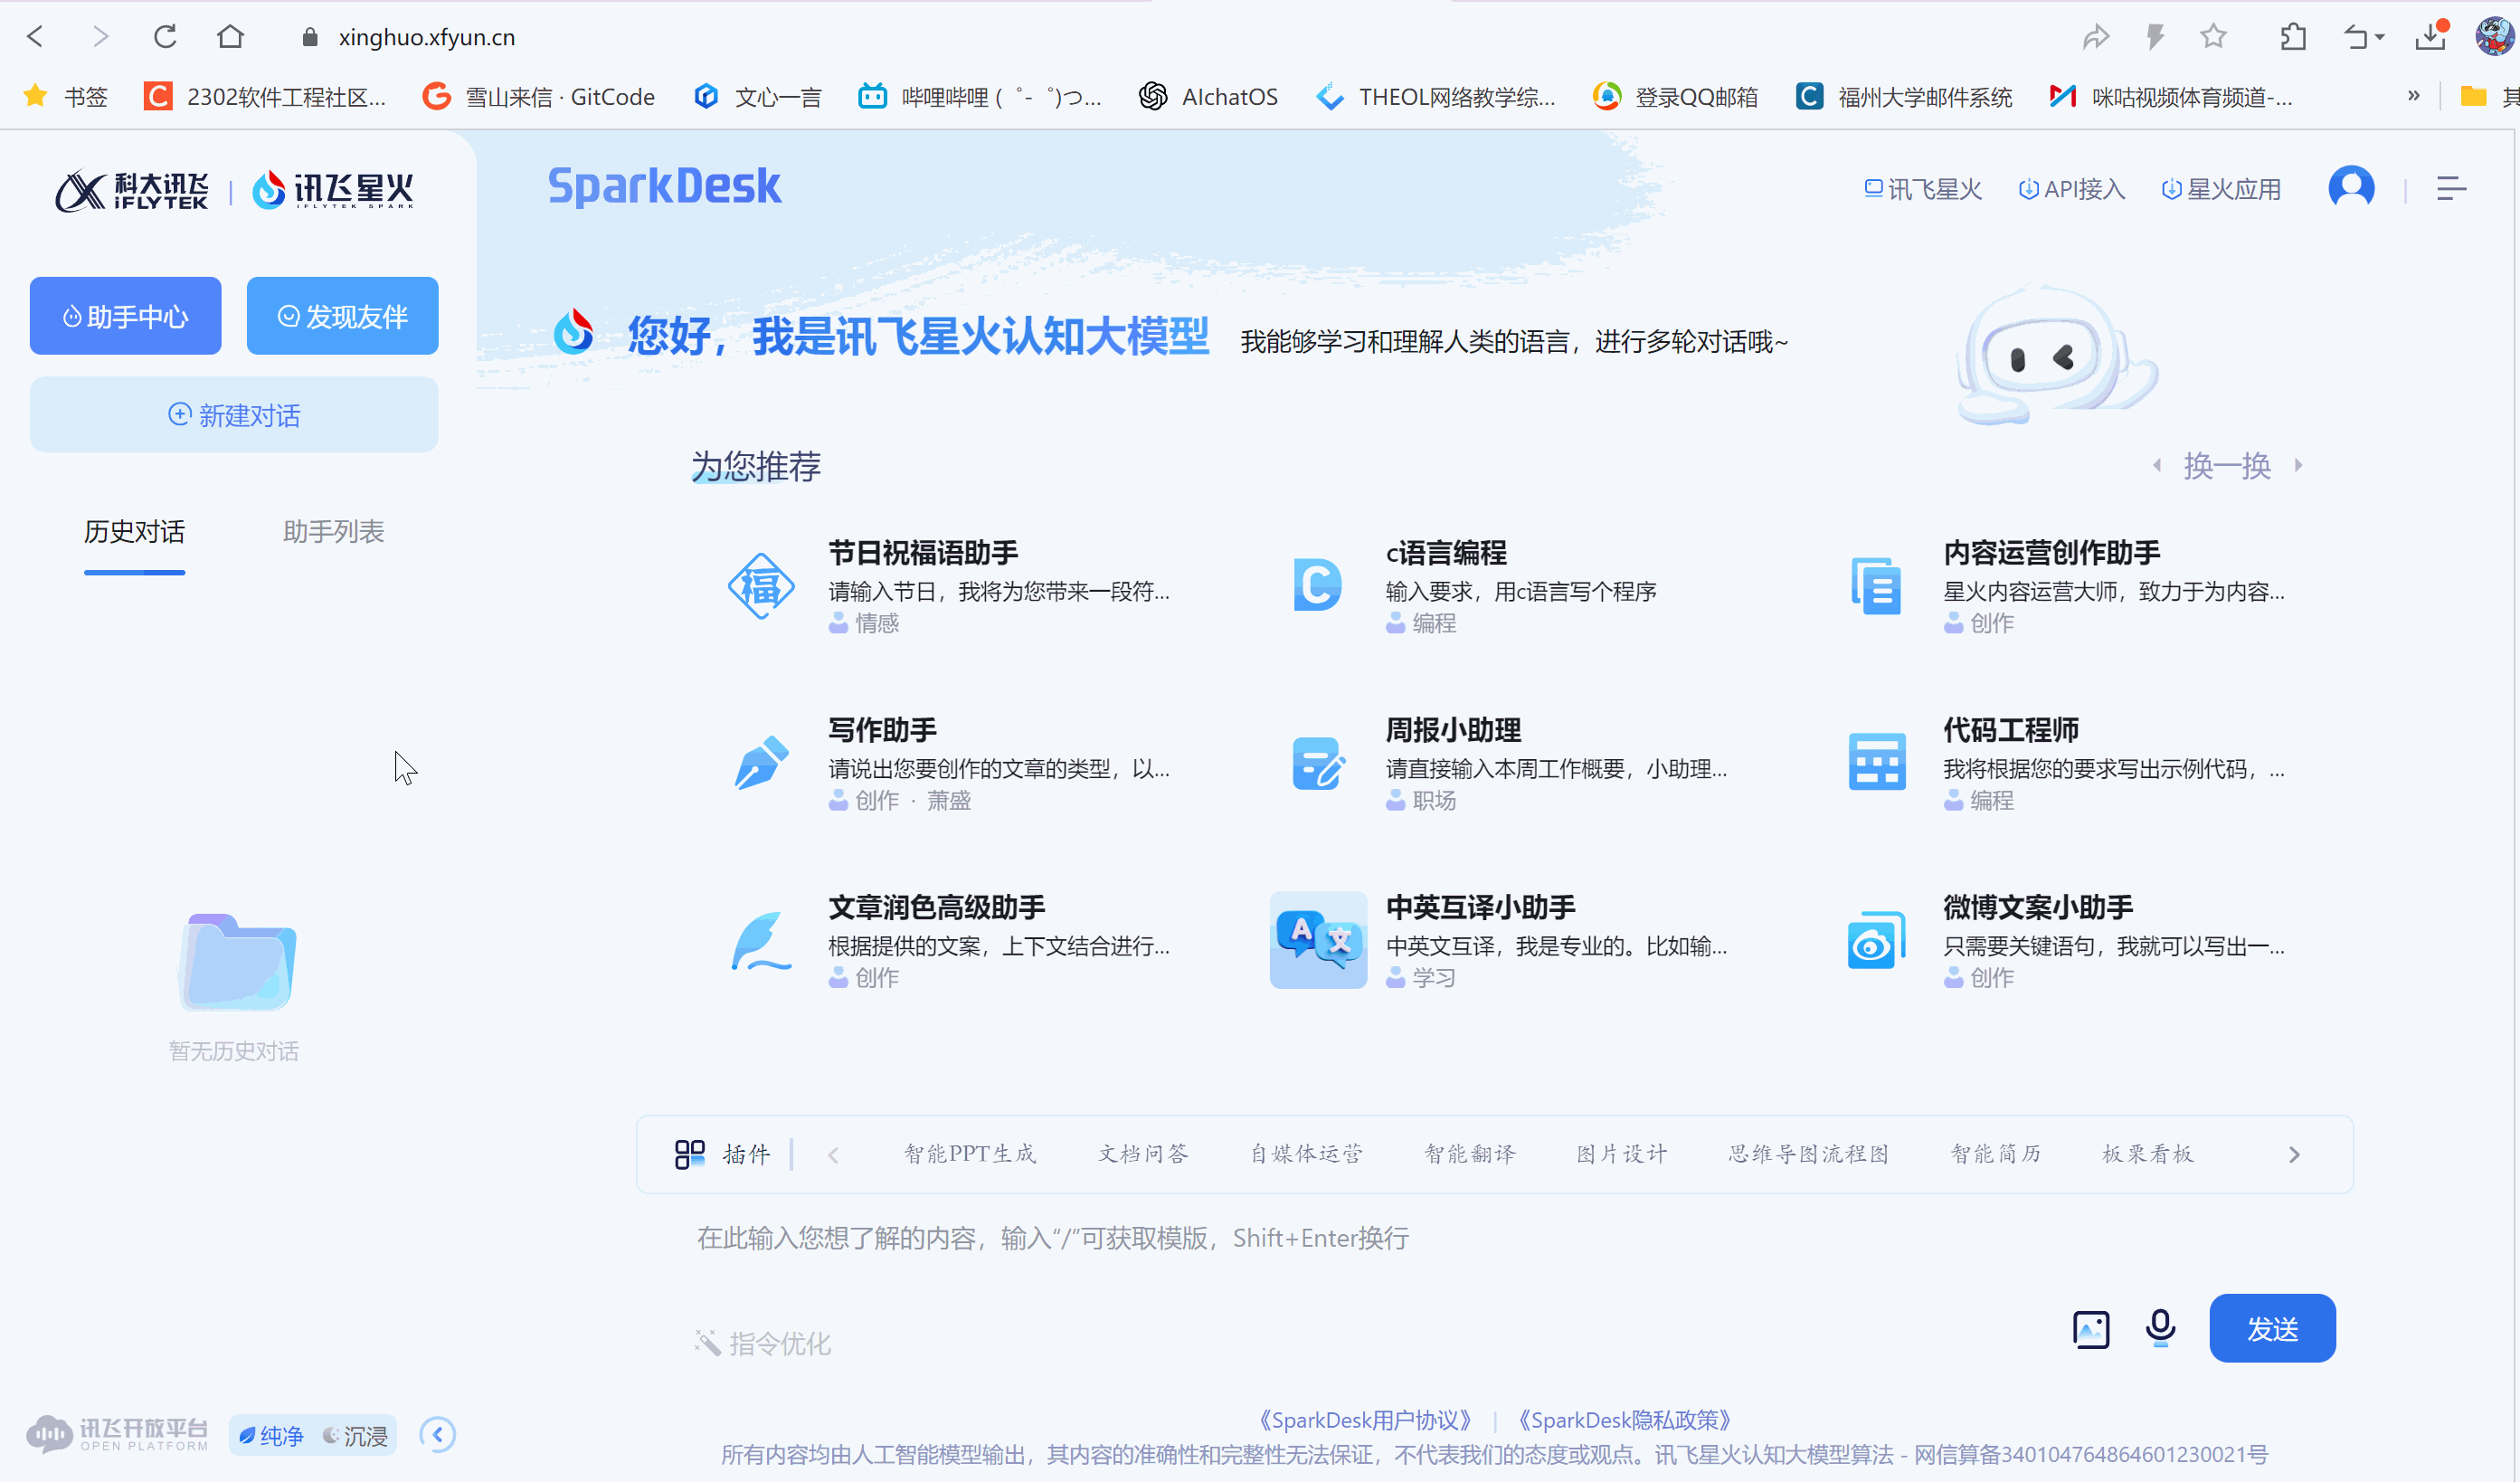Switch to 纯净 mode
Screen dimensions: 2520x1482
(x=271, y=1436)
